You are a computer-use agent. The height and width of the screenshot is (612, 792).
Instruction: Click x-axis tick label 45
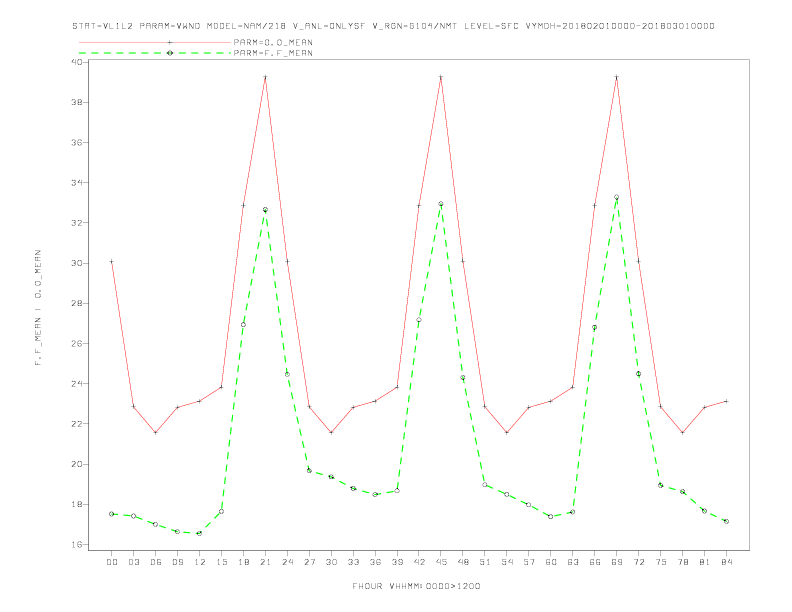tap(441, 562)
